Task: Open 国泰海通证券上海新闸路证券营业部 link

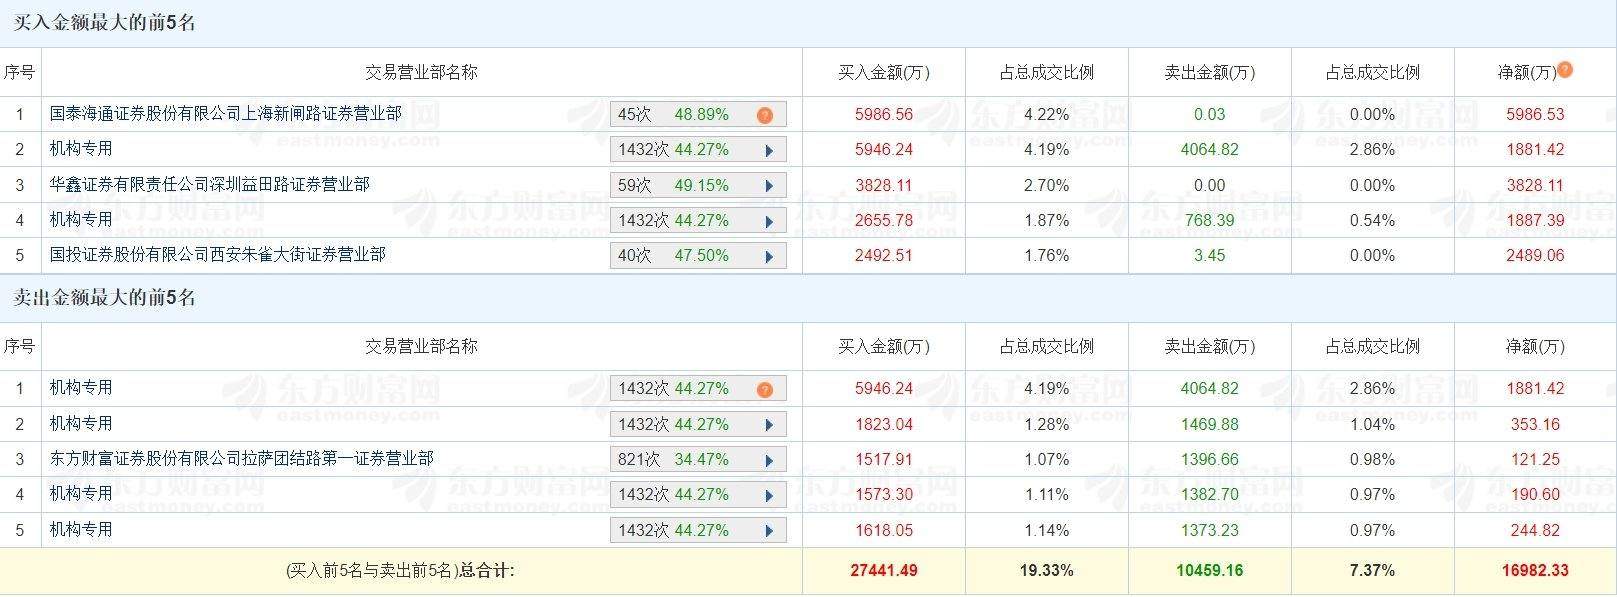Action: pos(226,114)
